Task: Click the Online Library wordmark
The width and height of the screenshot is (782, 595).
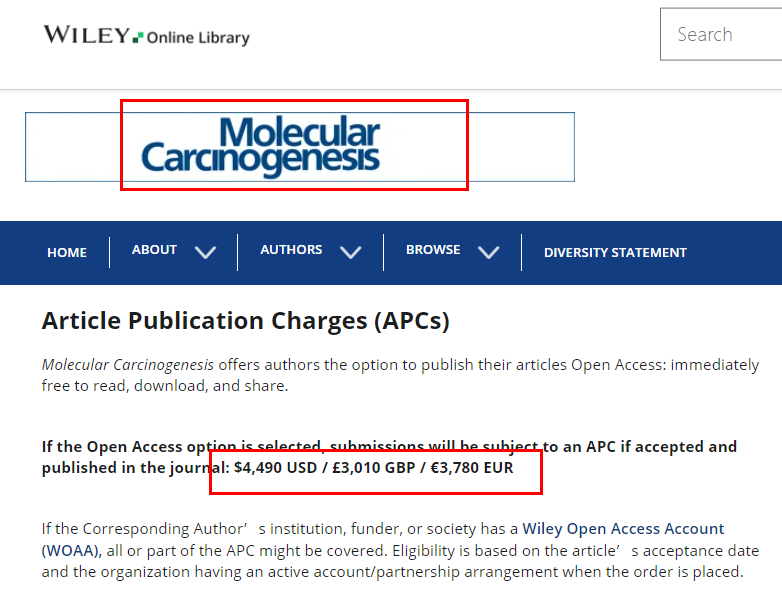Action: click(x=198, y=38)
